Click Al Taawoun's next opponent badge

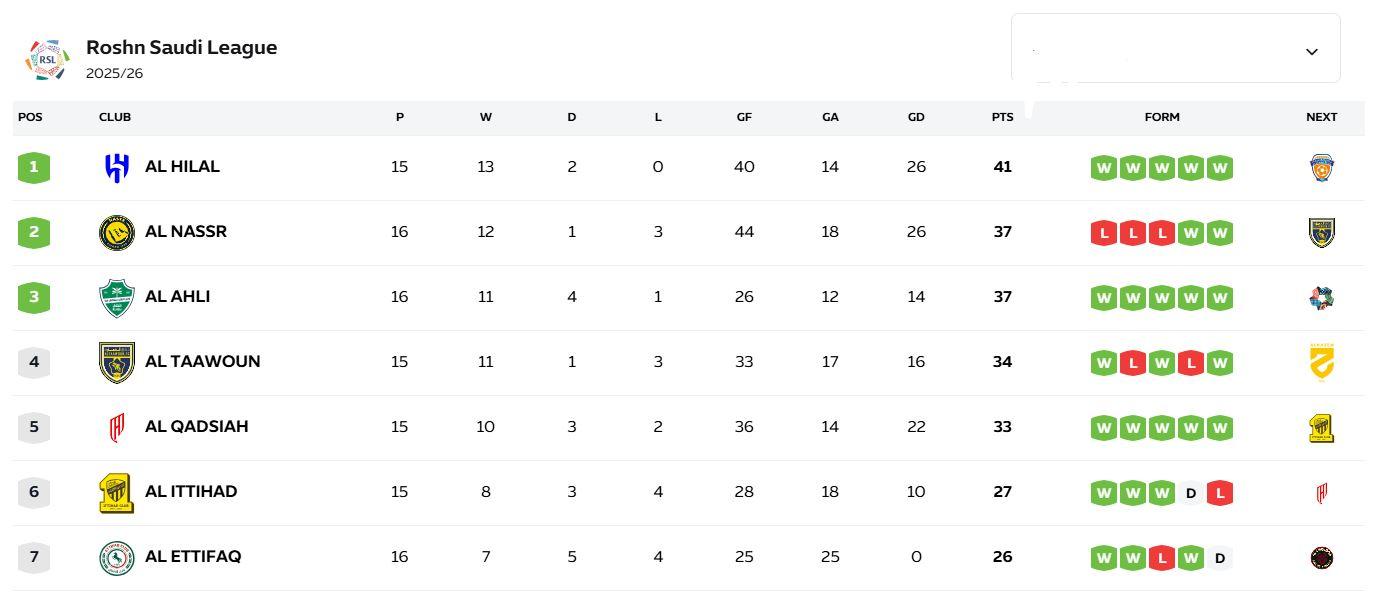pyautogui.click(x=1321, y=362)
